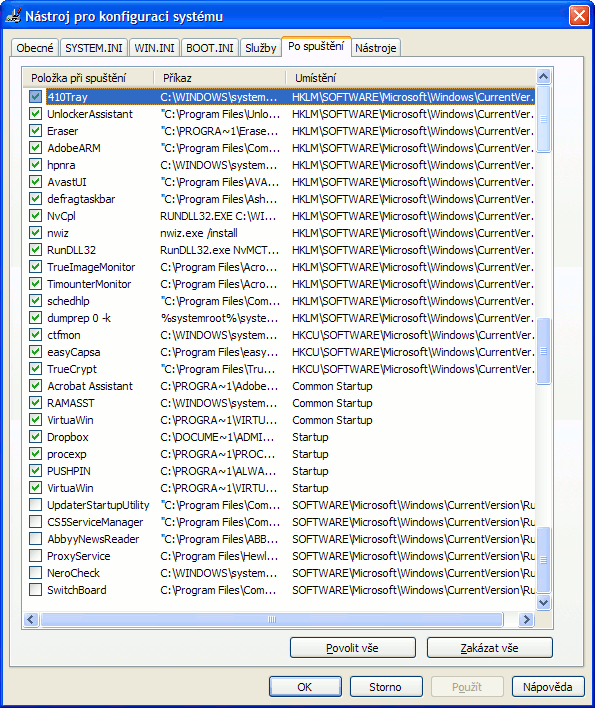Image resolution: width=595 pixels, height=708 pixels.
Task: Open the WIN.INI tab
Action: pos(154,48)
